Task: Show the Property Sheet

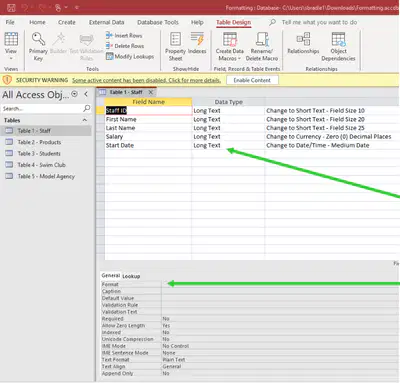Action: click(x=175, y=47)
